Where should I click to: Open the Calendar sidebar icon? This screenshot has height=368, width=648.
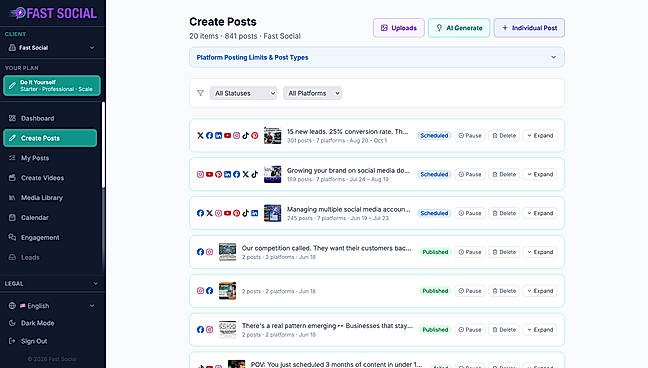(x=12, y=217)
